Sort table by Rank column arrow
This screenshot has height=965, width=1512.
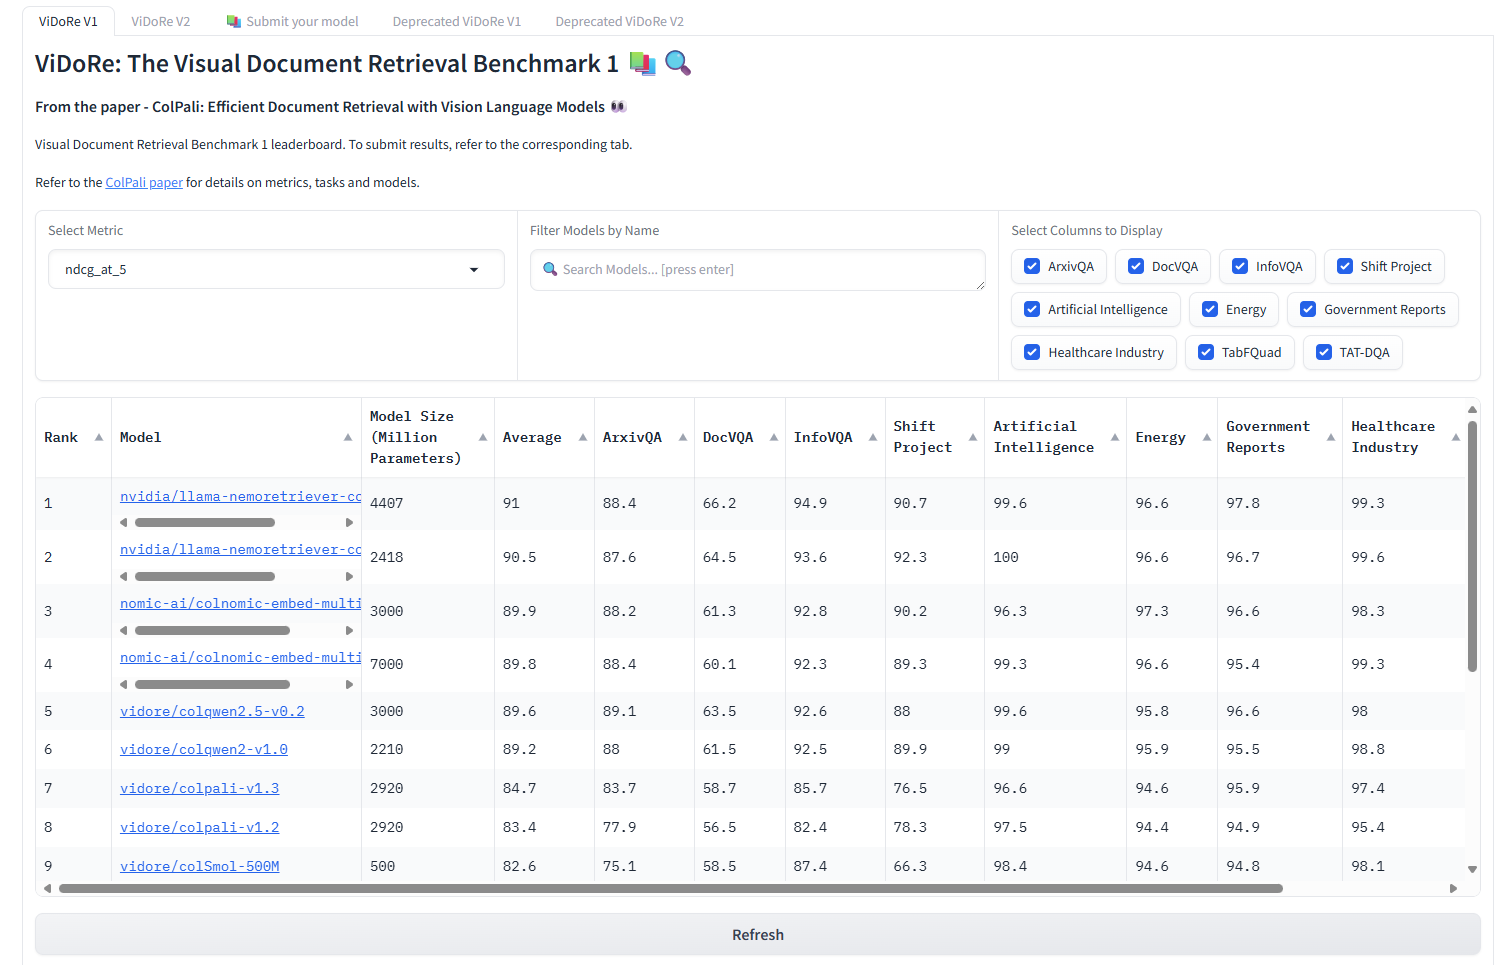pos(99,437)
